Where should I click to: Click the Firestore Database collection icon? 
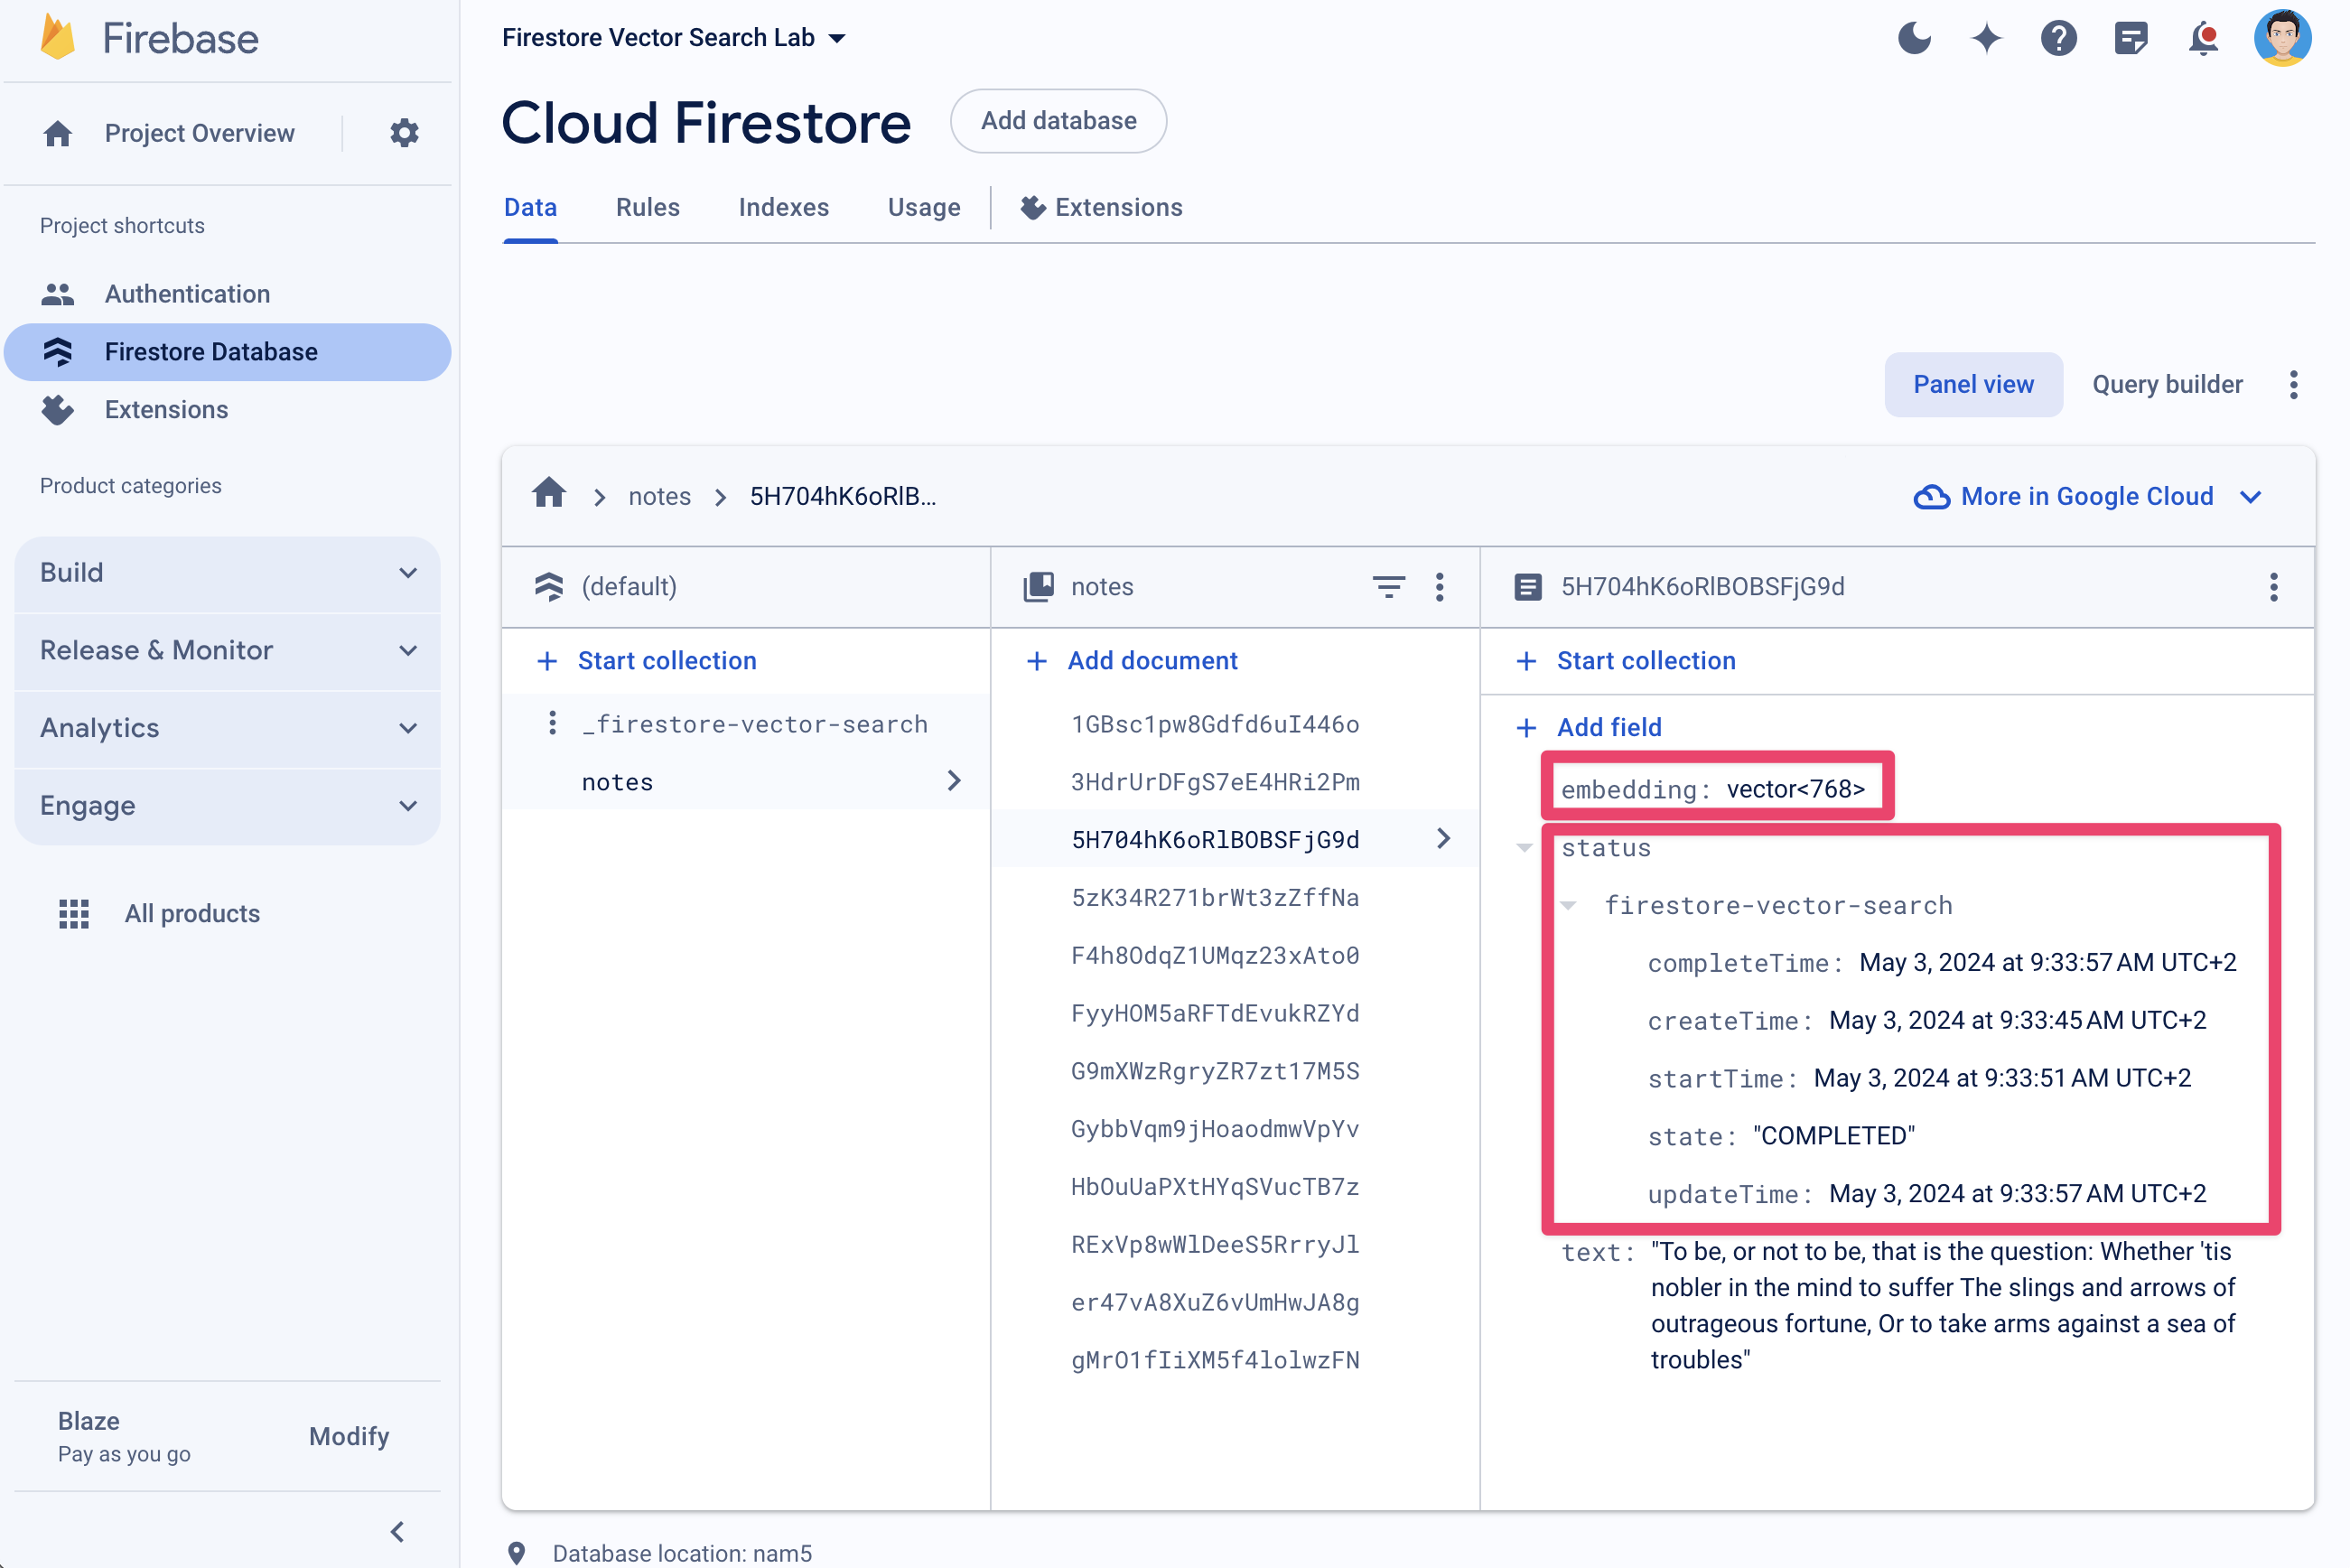point(58,350)
